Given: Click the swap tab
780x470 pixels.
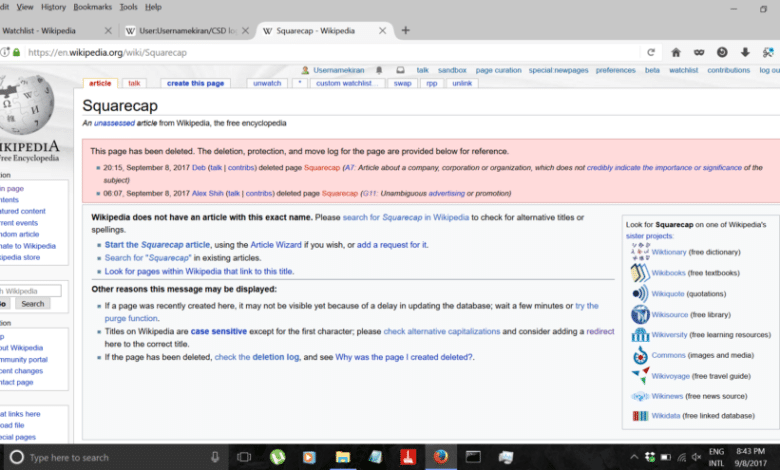Looking at the screenshot, I should click(402, 83).
